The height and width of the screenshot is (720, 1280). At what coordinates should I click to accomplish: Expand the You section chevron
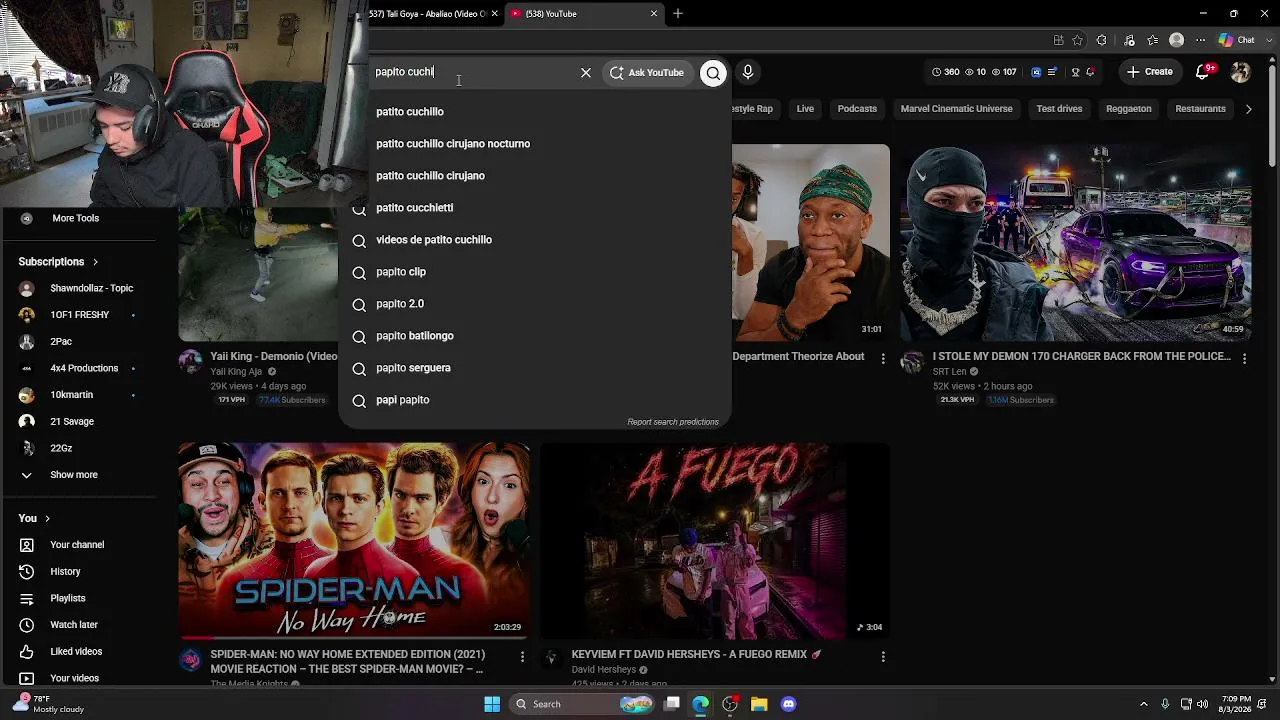coord(47,518)
